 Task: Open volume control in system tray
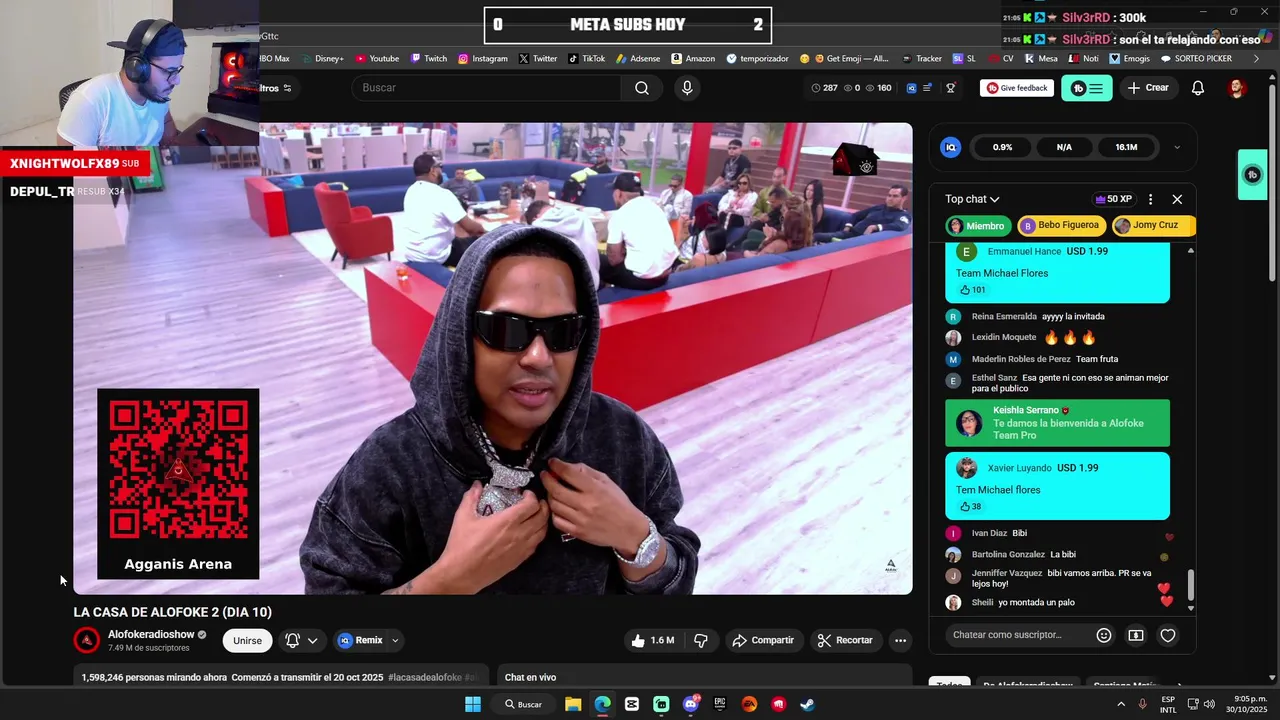tap(1208, 704)
